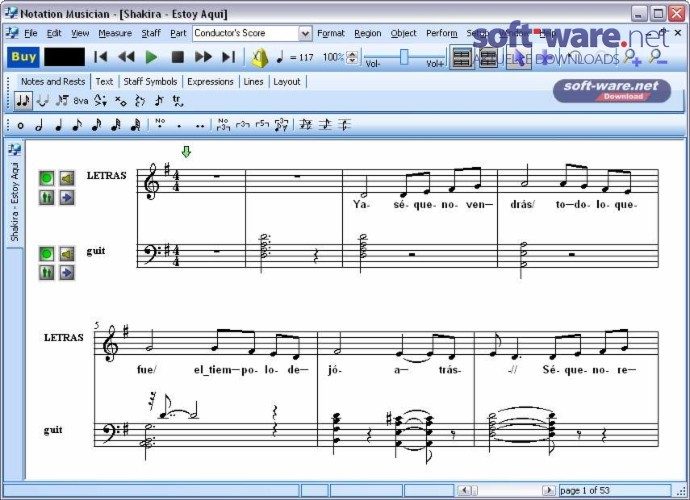Choose the sixteenth note duration
The height and width of the screenshot is (500, 690).
pyautogui.click(x=96, y=126)
